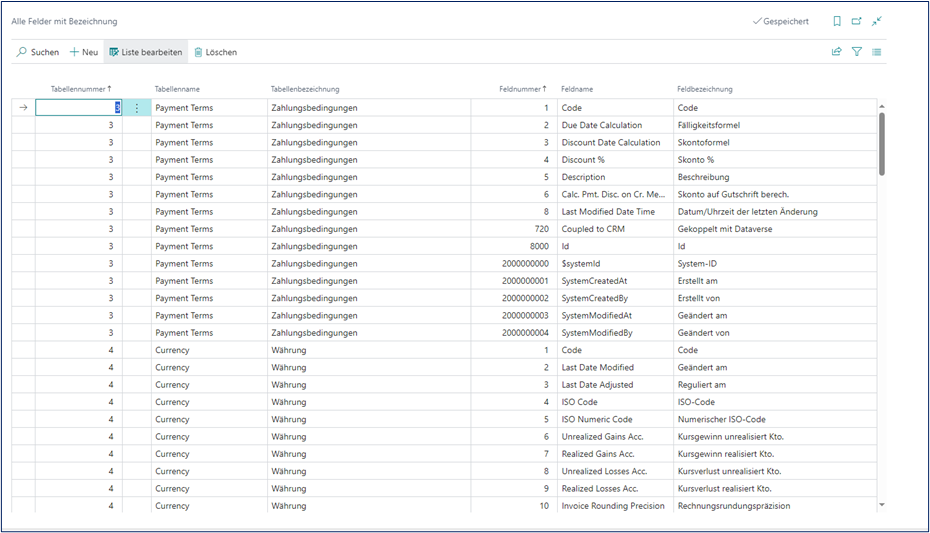930x533 pixels.
Task: Select the first row Tabellennummer input field
Action: click(79, 108)
